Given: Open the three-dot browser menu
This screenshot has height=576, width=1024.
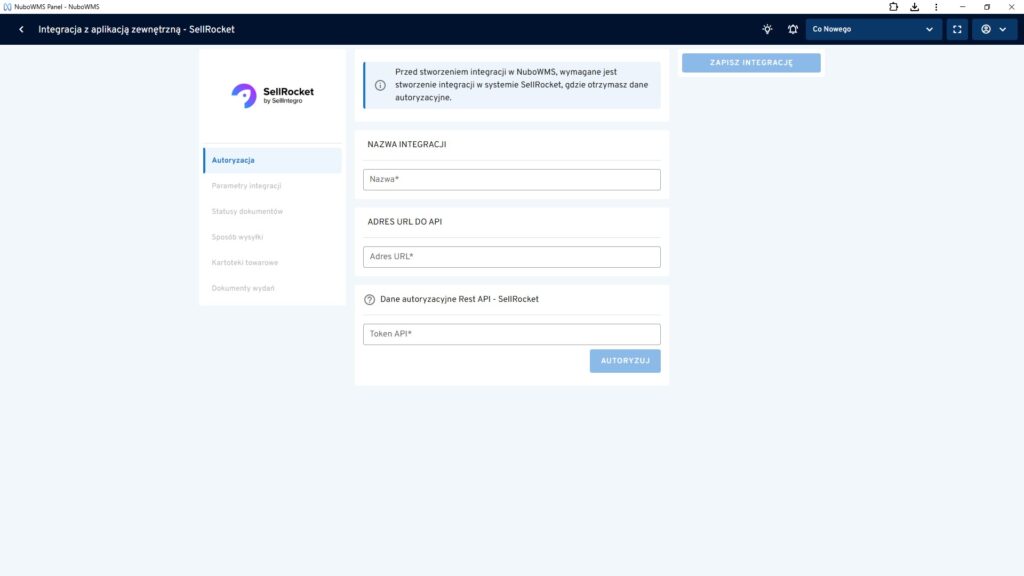Looking at the screenshot, I should click(x=935, y=7).
